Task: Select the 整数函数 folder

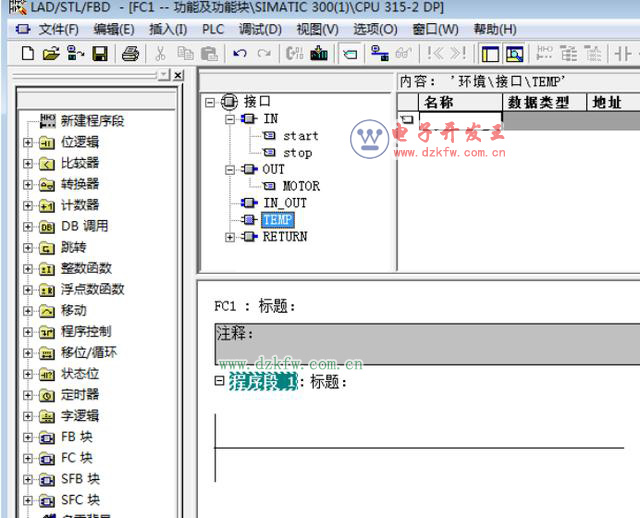Action: (86, 269)
